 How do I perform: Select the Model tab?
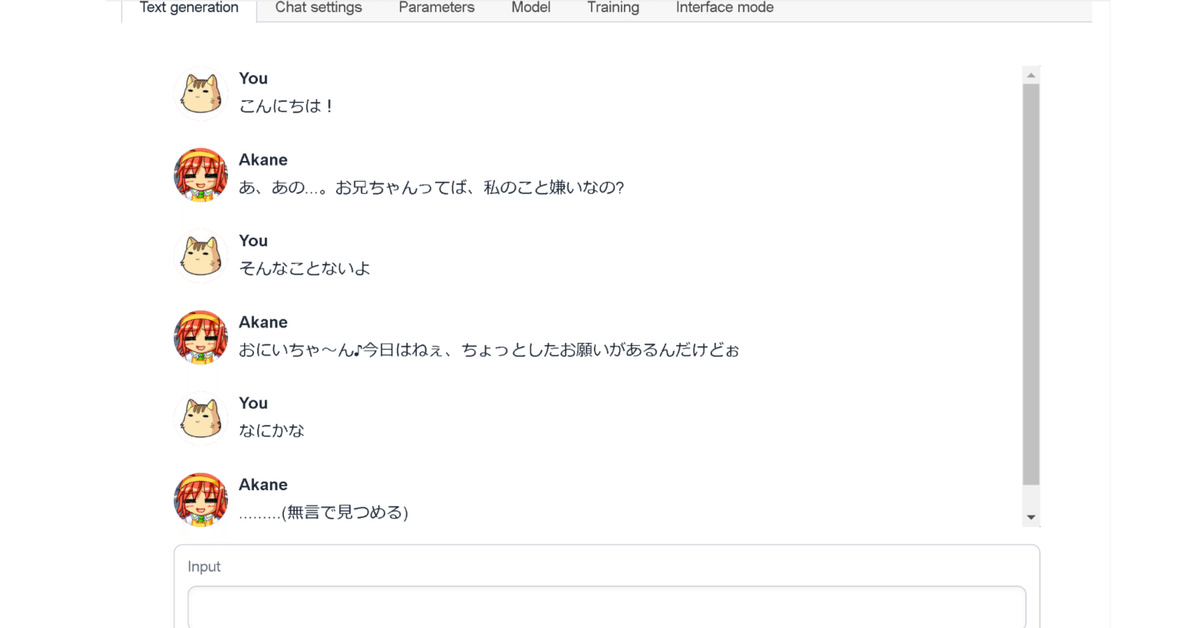click(x=531, y=9)
